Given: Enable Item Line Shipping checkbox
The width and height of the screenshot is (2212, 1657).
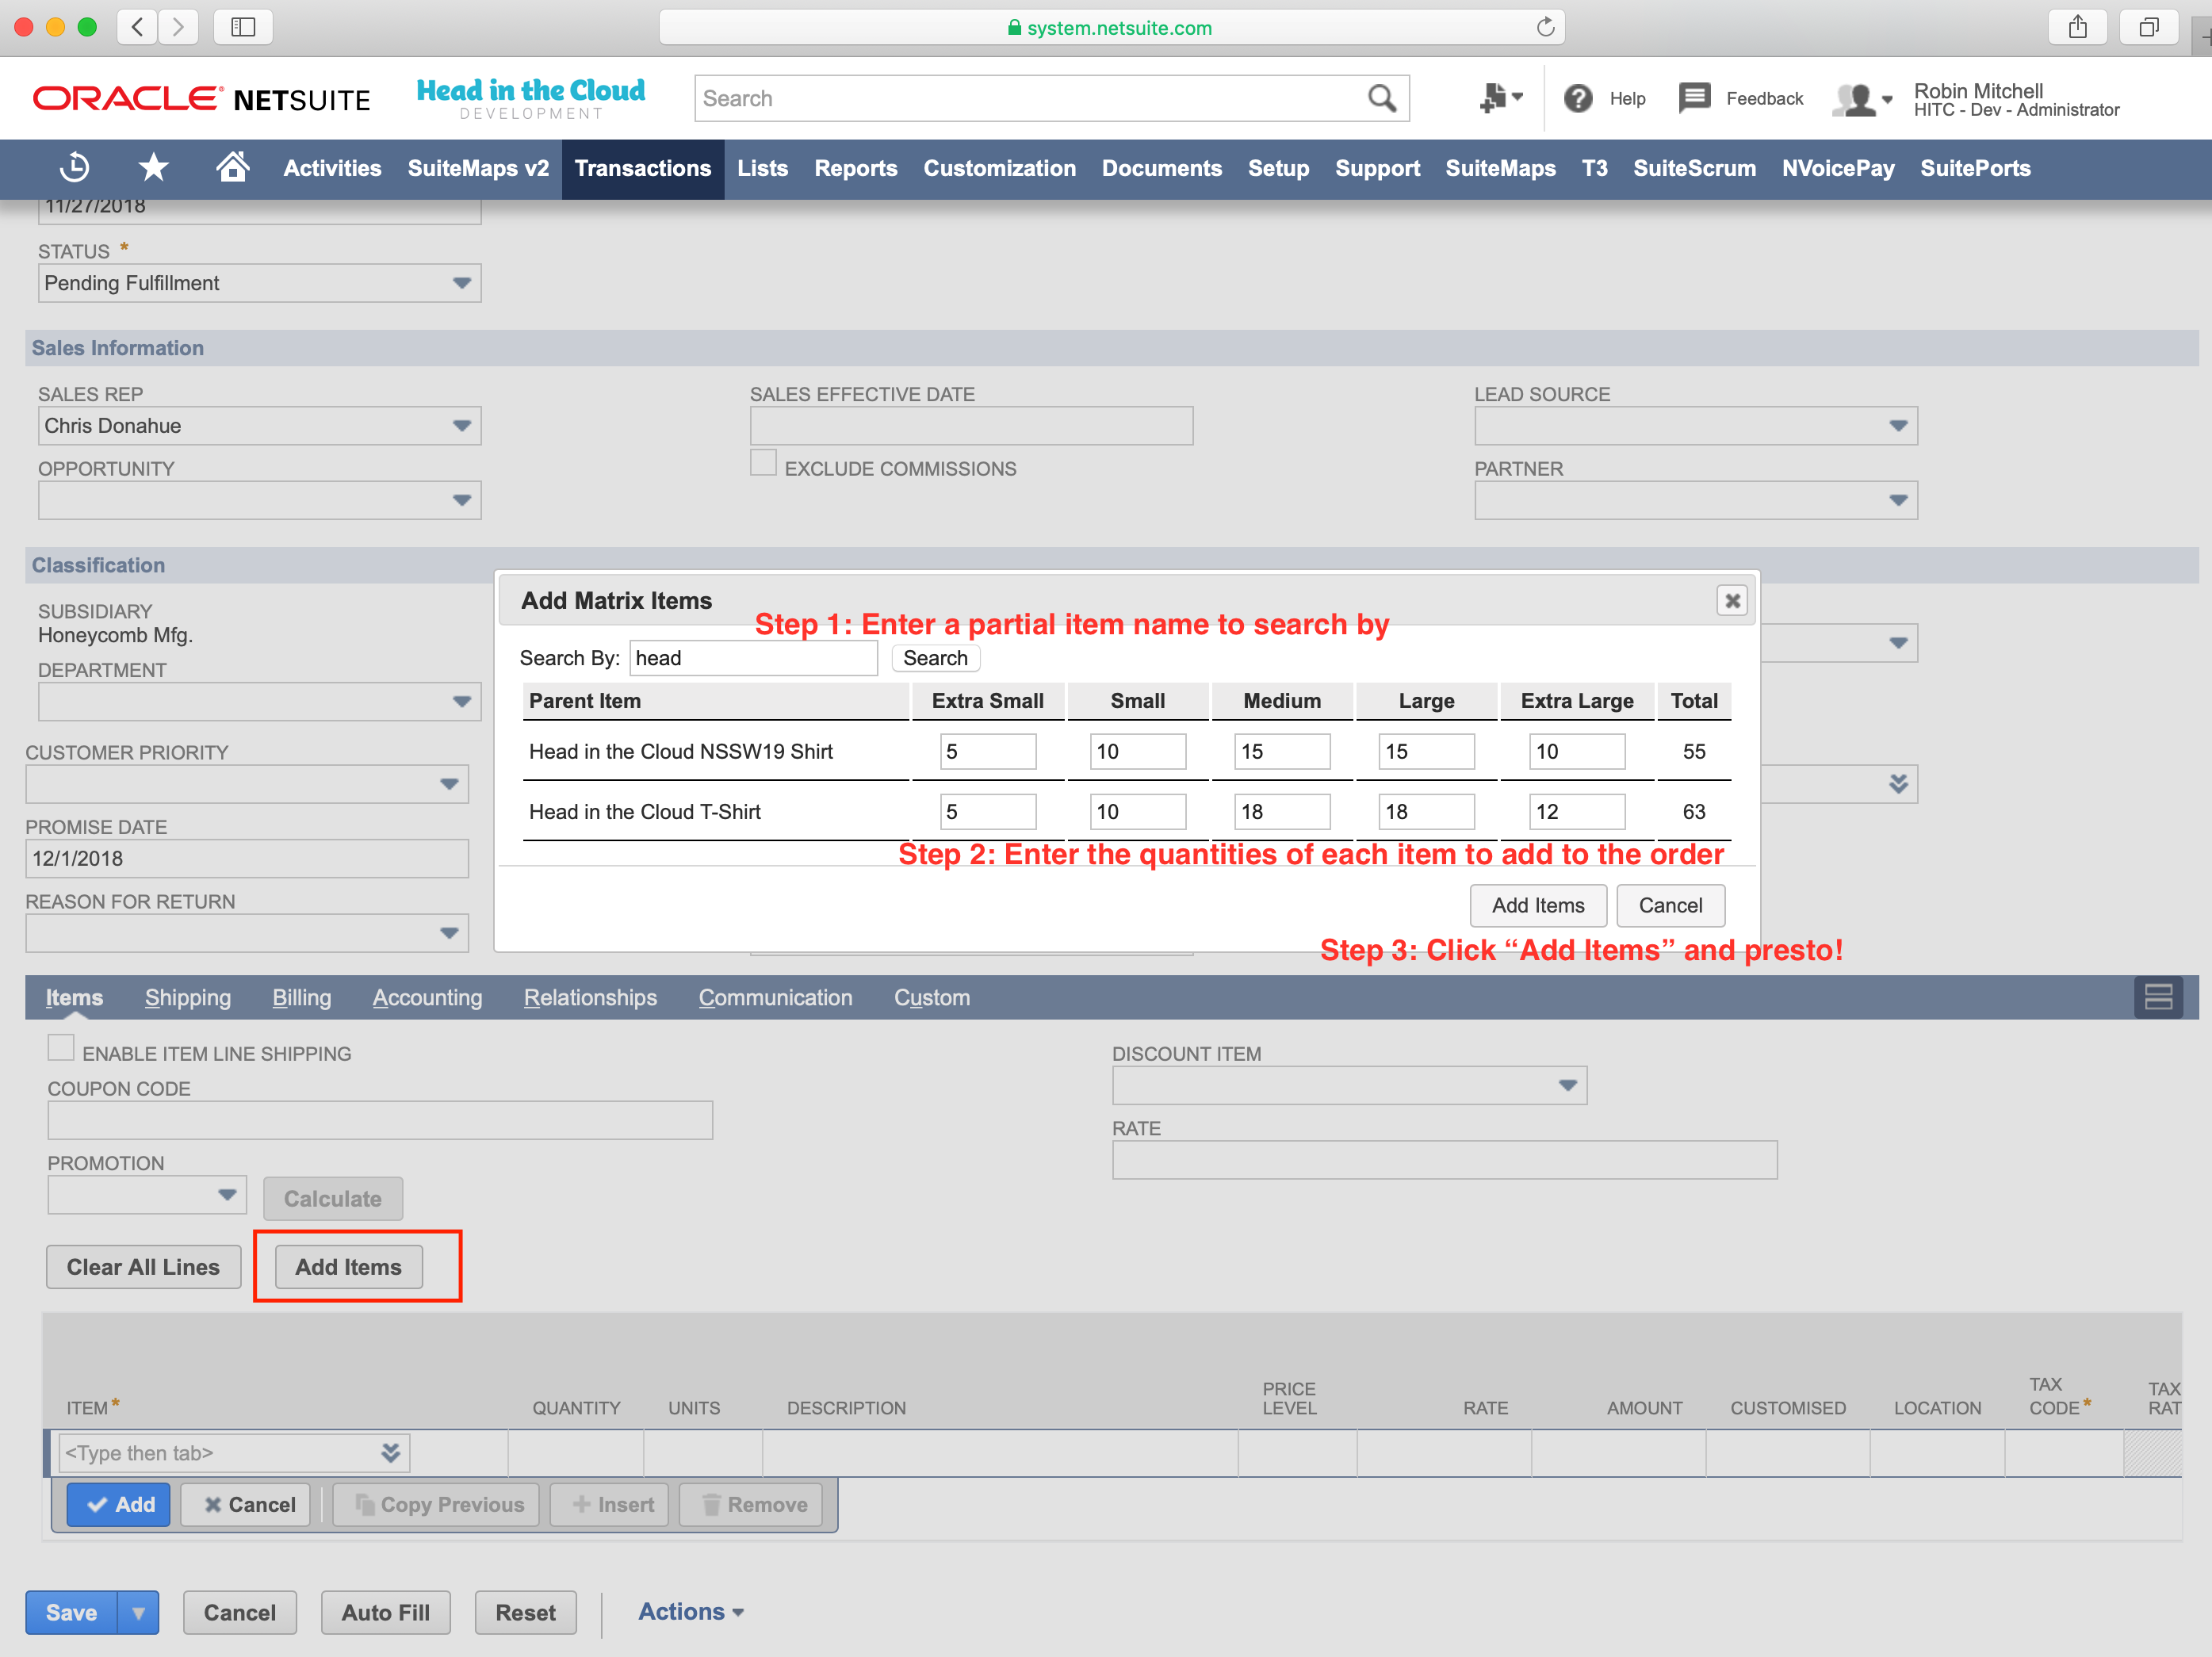Looking at the screenshot, I should click(61, 1048).
